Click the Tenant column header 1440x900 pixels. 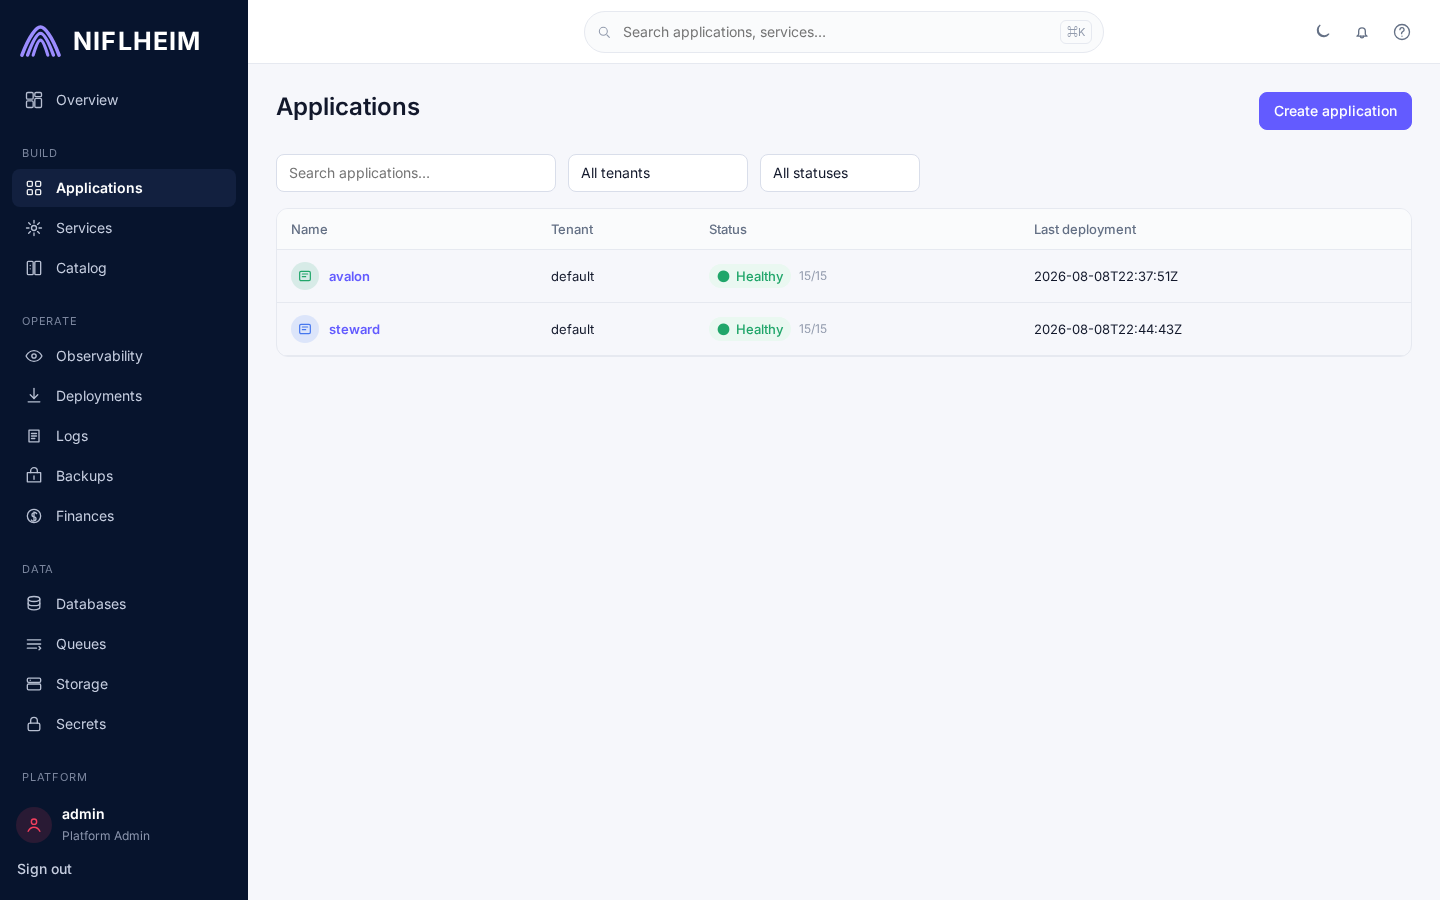pyautogui.click(x=572, y=229)
